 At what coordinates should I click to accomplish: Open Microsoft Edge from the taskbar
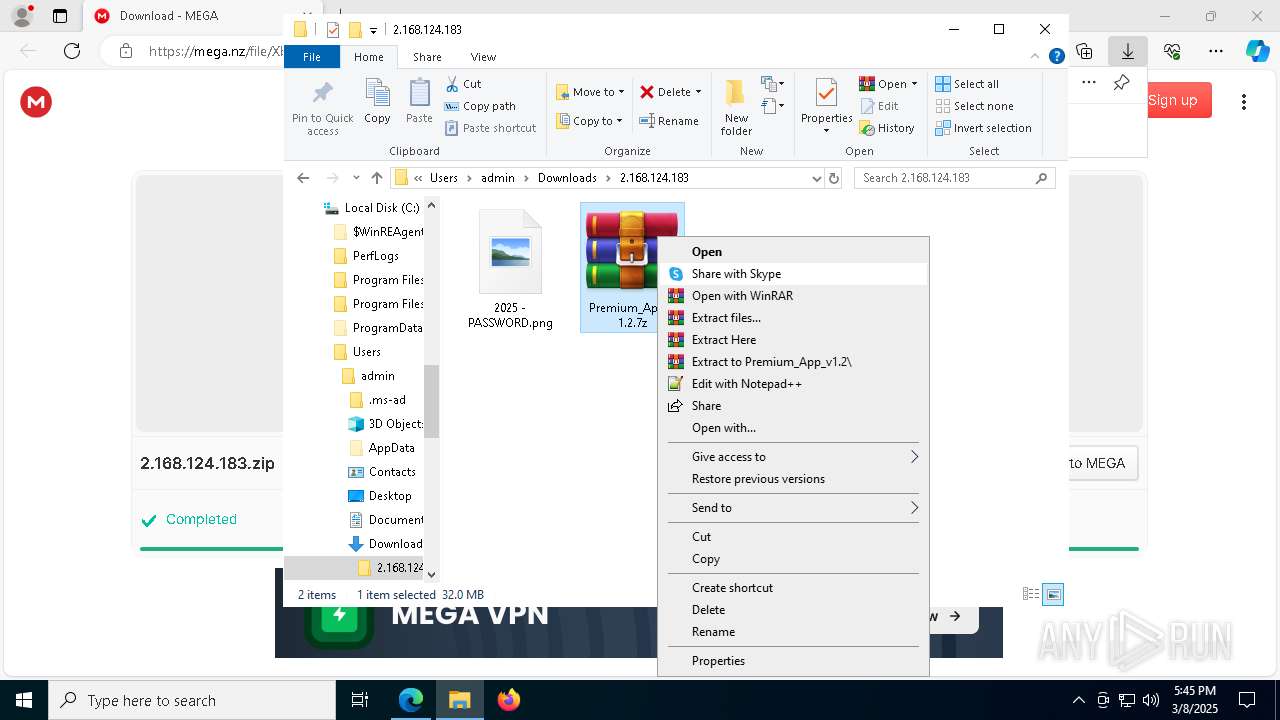click(x=411, y=700)
